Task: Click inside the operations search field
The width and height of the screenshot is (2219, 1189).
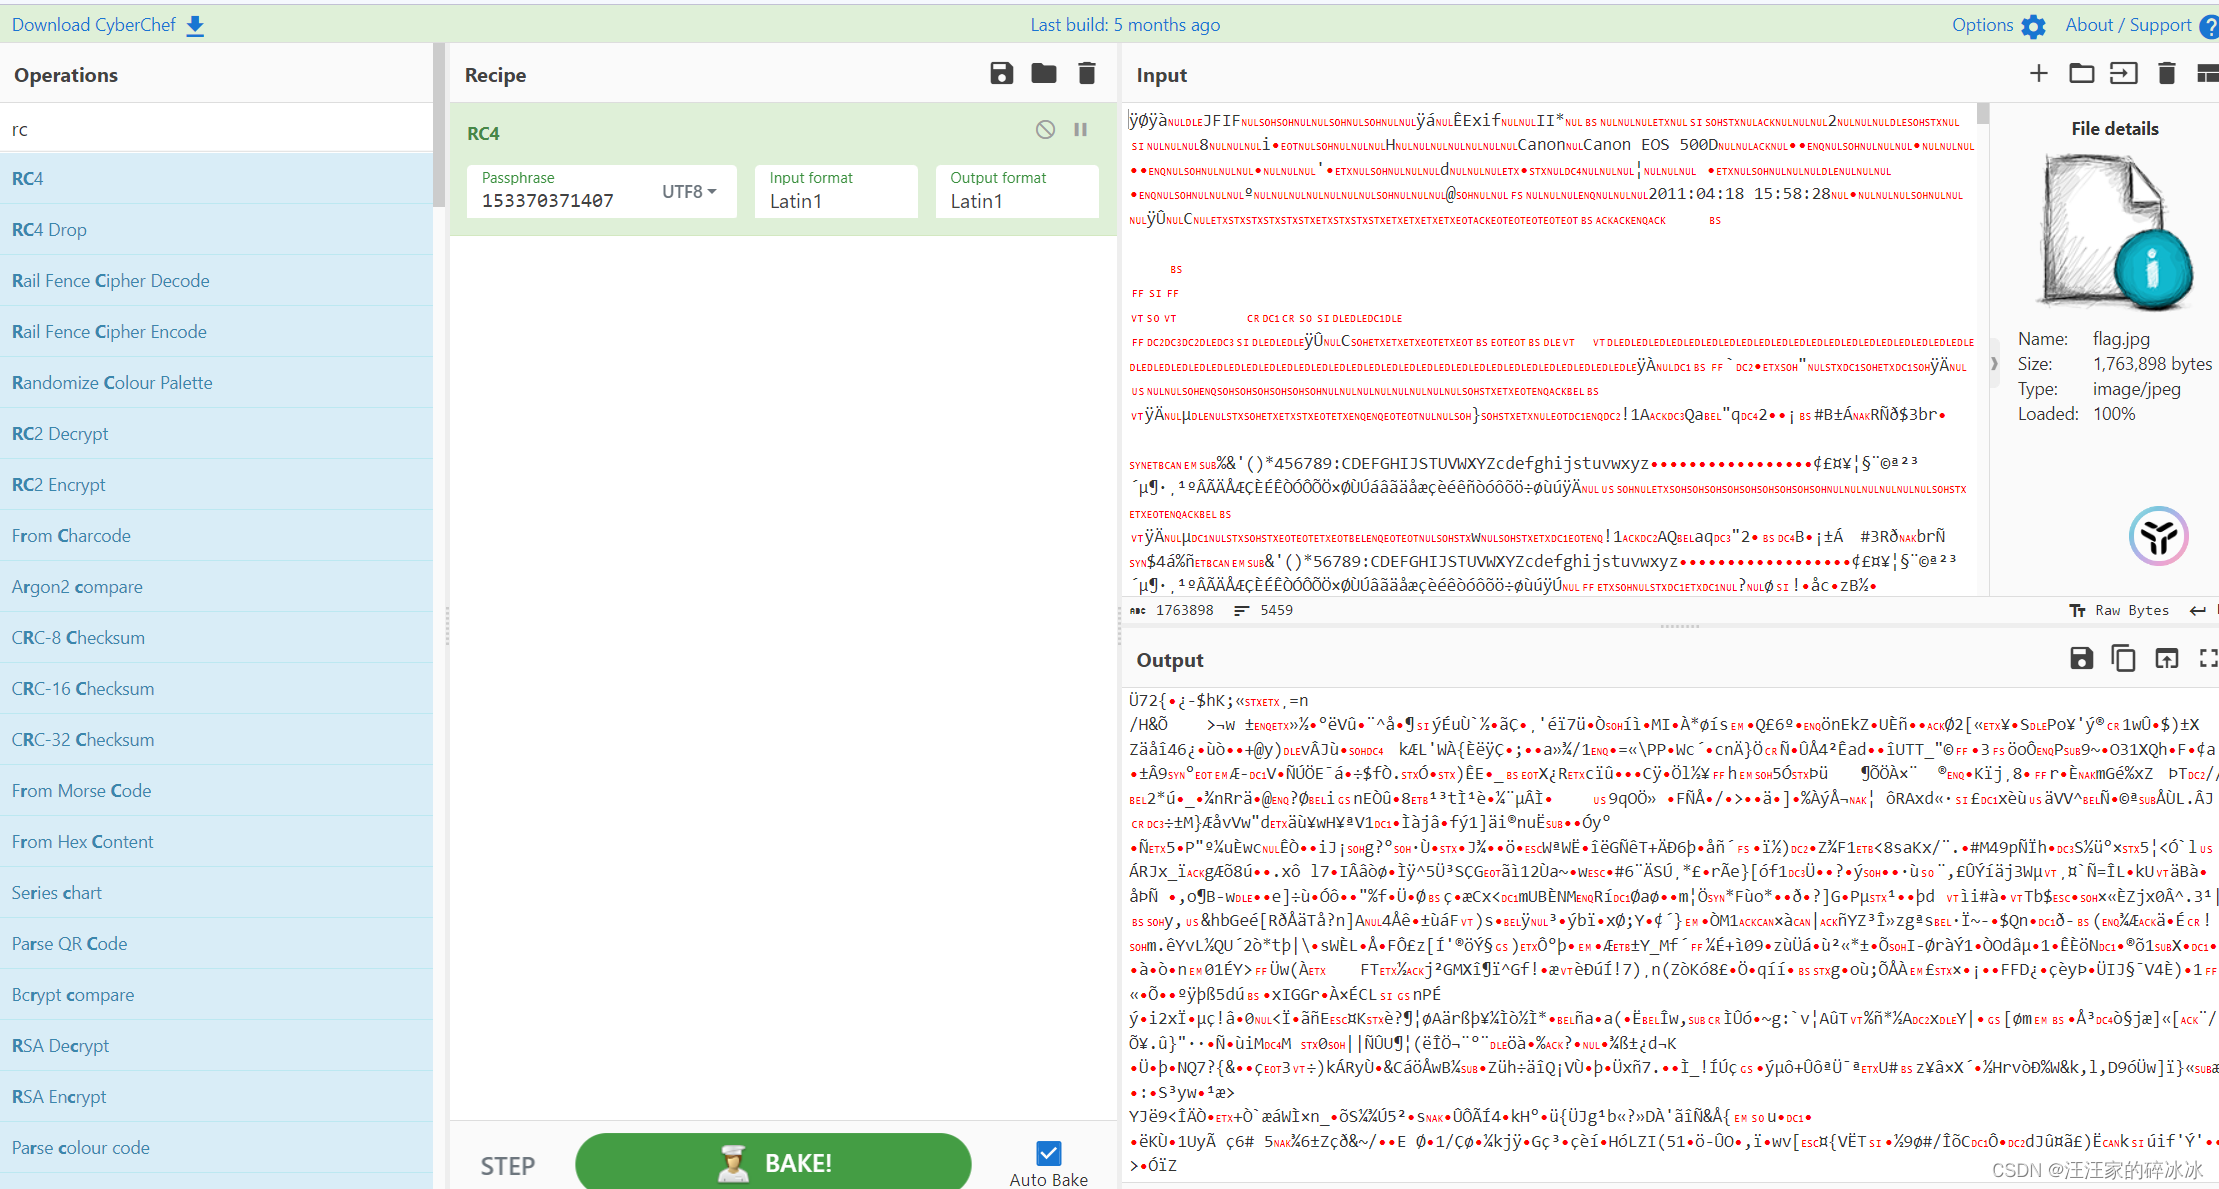Action: point(216,129)
